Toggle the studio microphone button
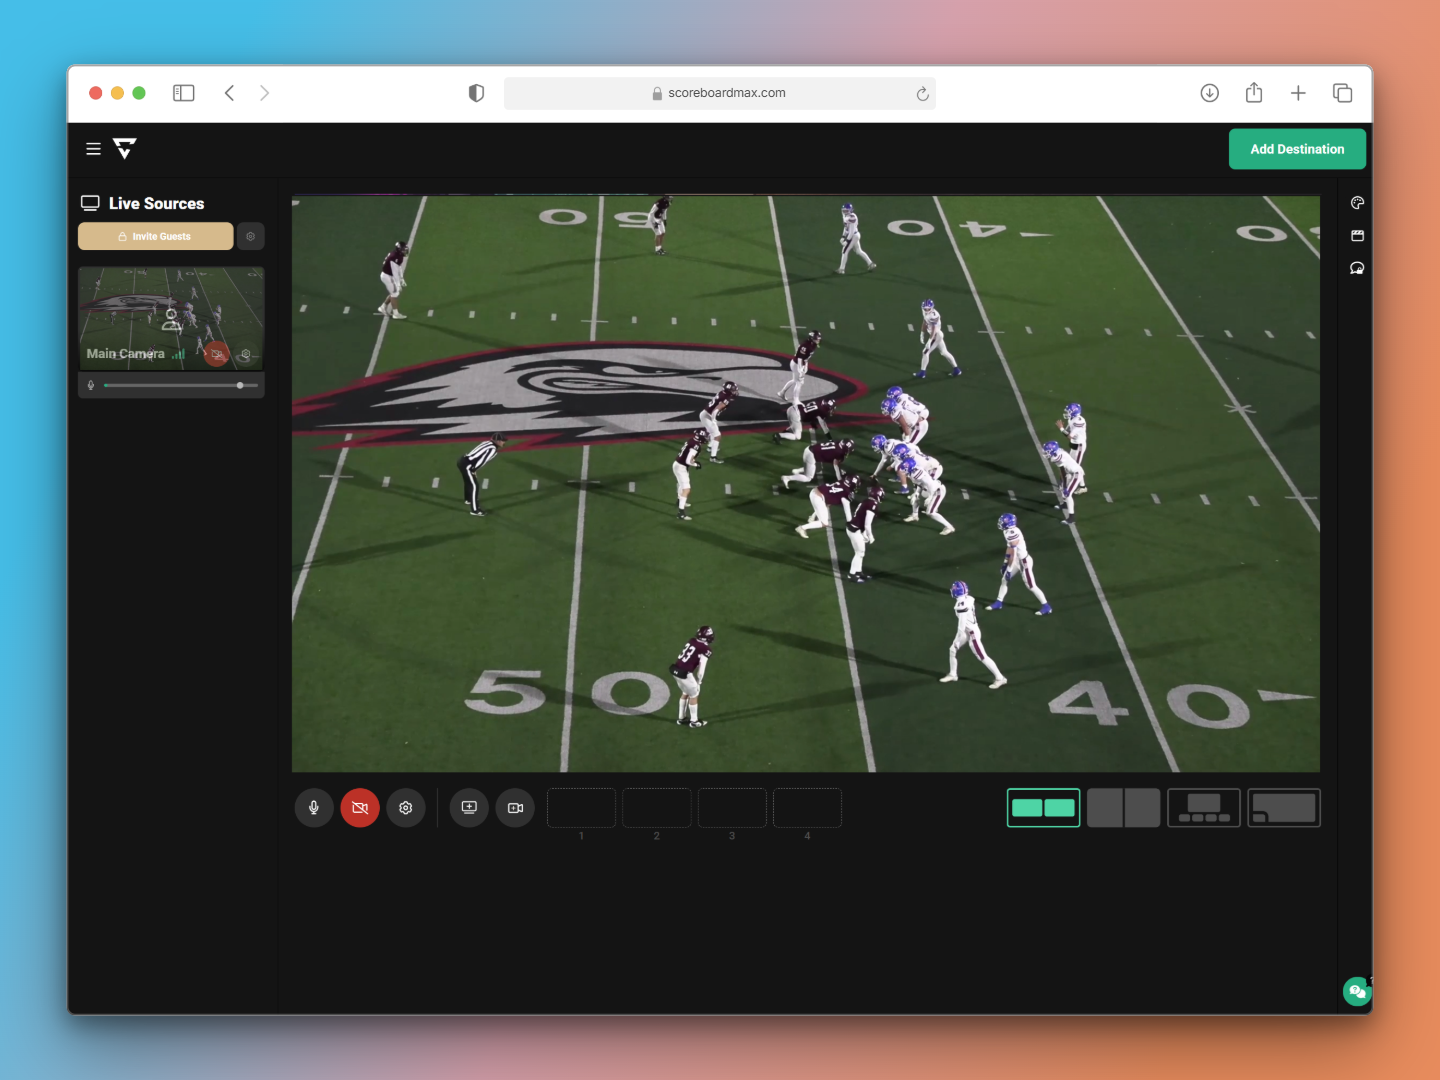Viewport: 1440px width, 1080px height. click(x=314, y=808)
